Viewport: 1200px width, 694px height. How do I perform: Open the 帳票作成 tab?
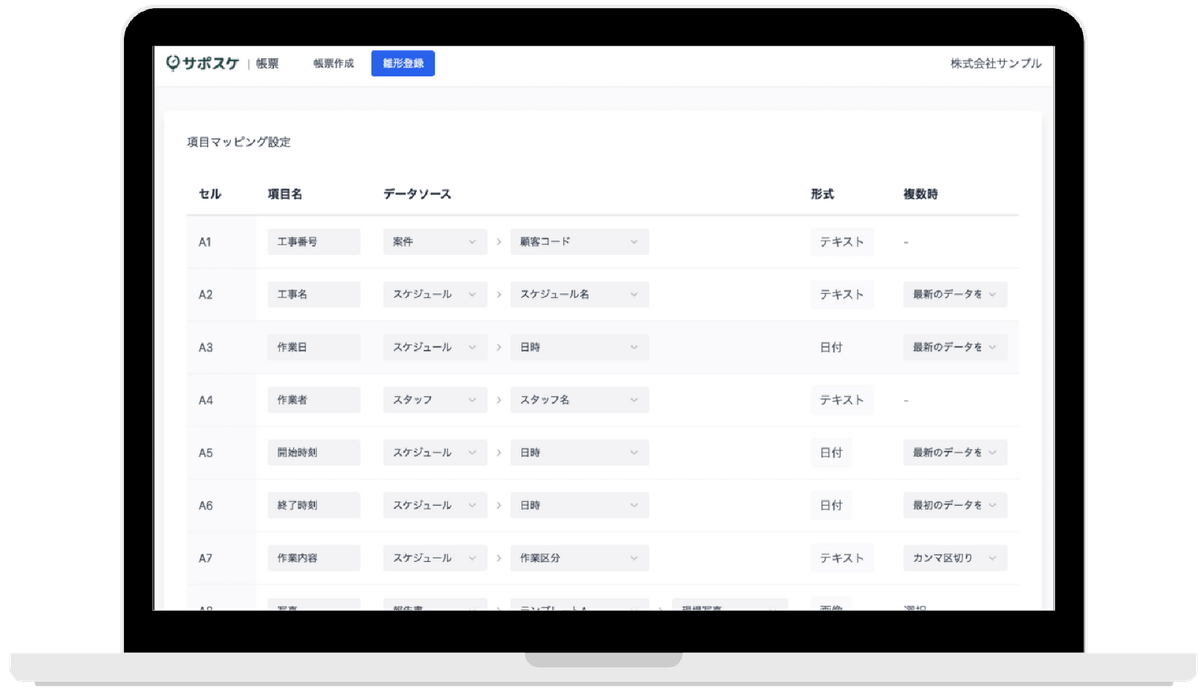click(333, 63)
